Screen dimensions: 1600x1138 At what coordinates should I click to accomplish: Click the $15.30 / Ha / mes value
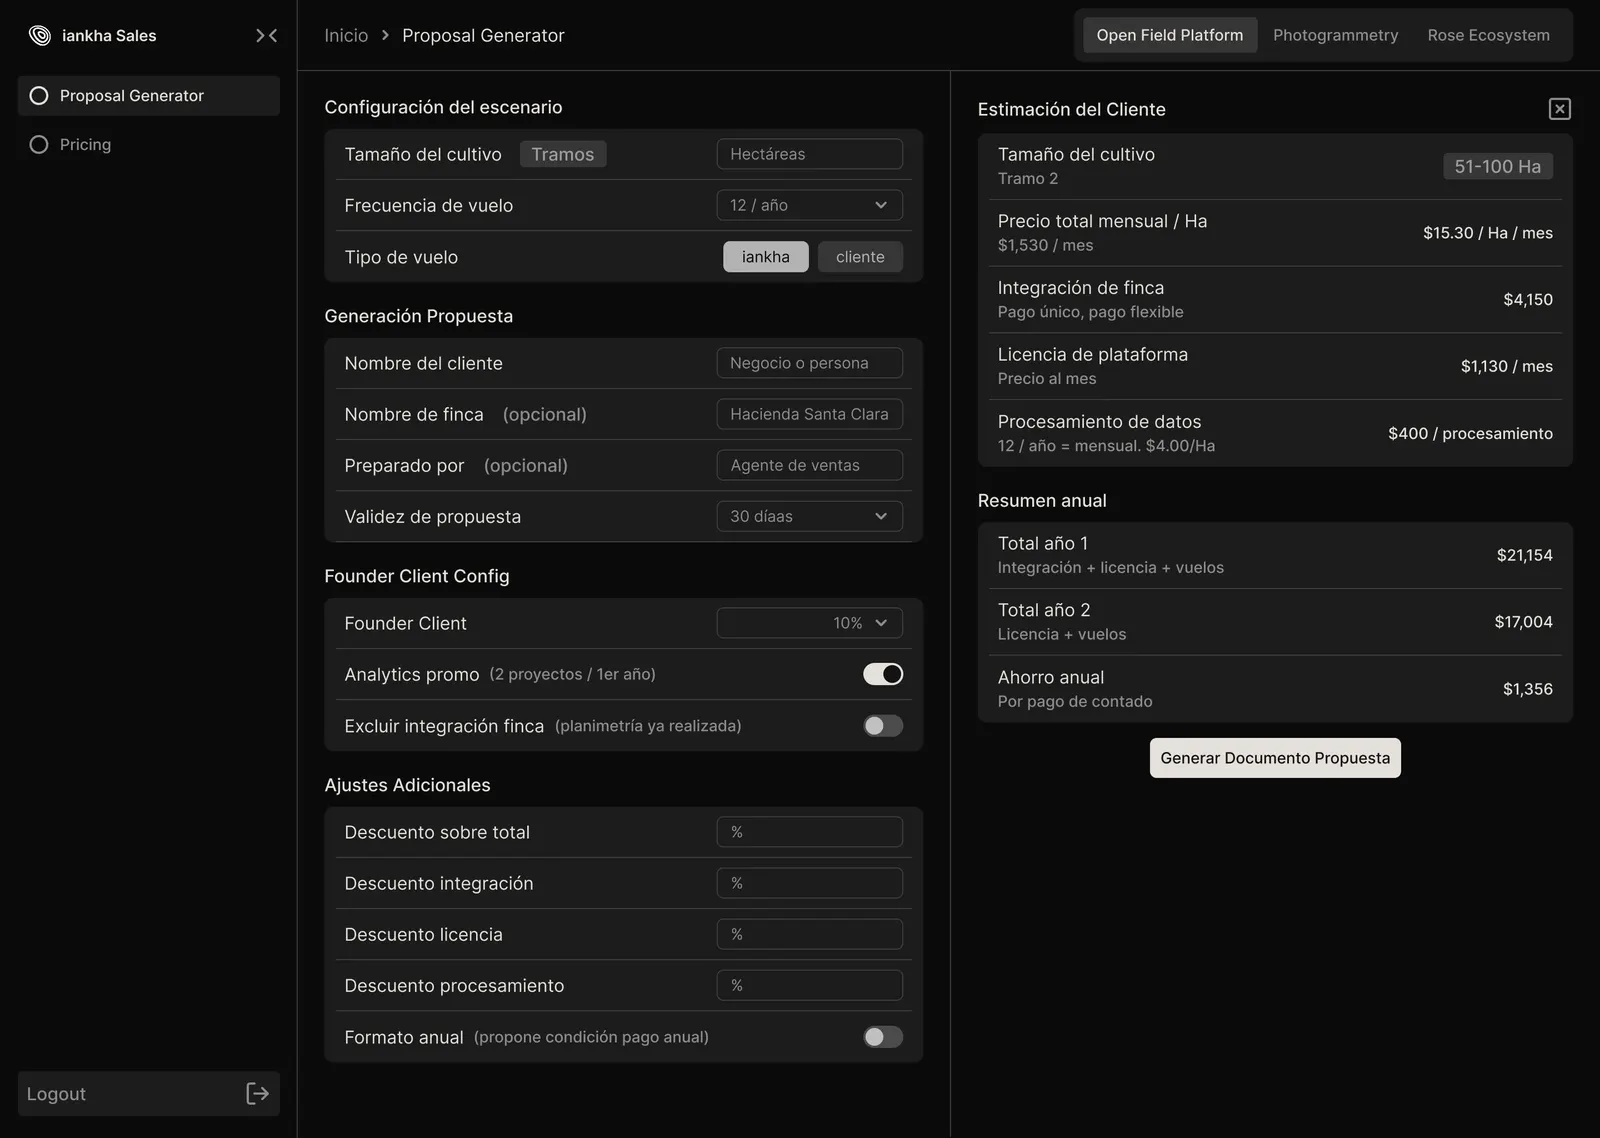pyautogui.click(x=1488, y=233)
